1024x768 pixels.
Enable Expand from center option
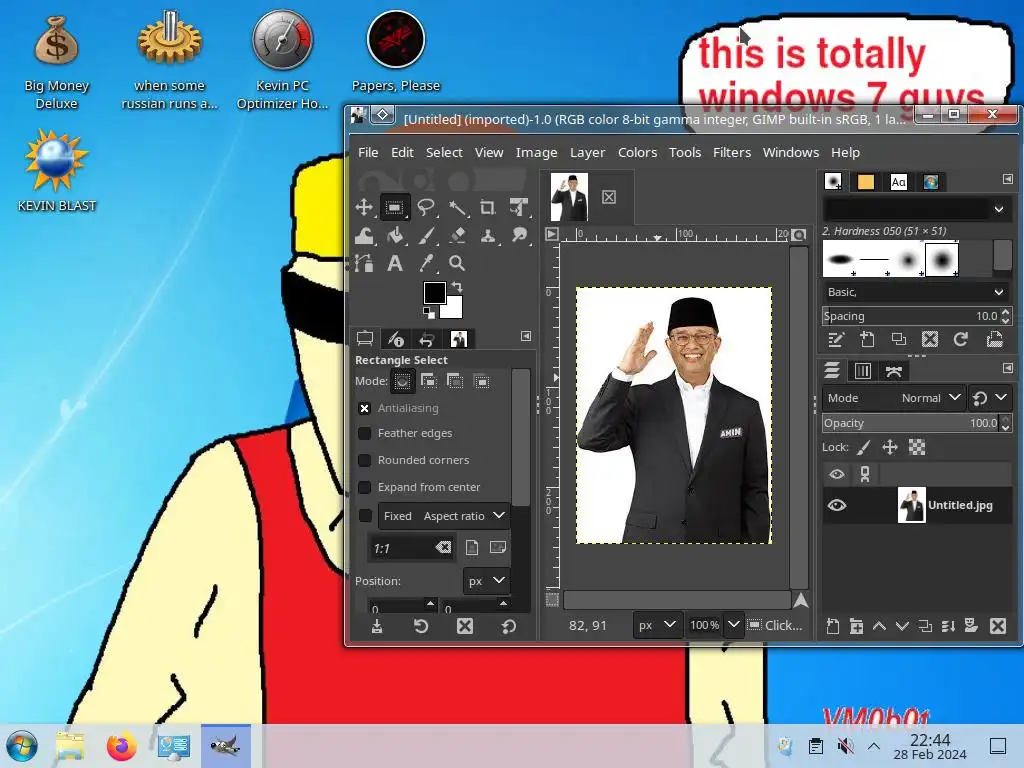click(364, 487)
